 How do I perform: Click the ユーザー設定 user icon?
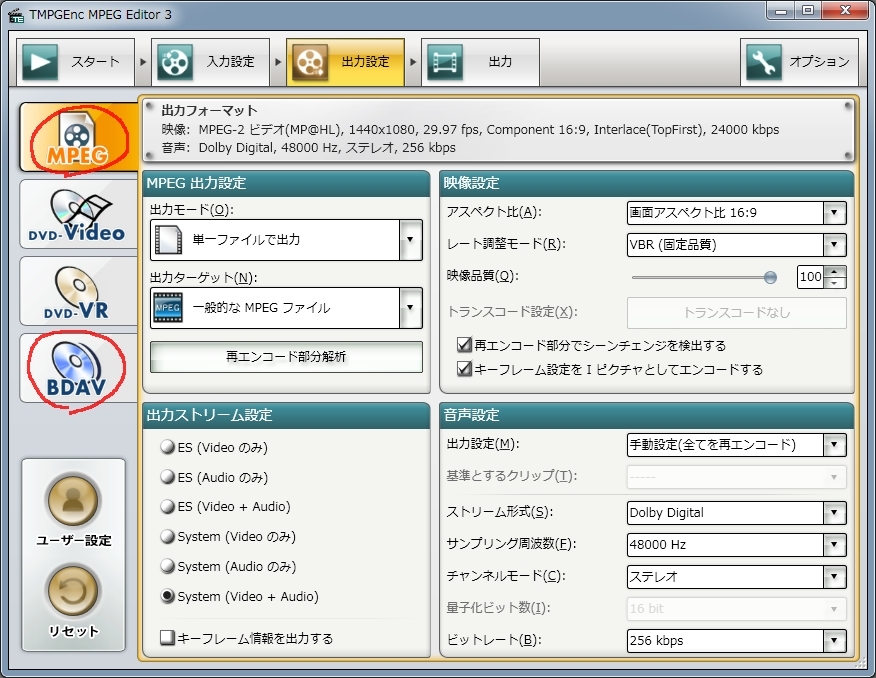tap(73, 500)
